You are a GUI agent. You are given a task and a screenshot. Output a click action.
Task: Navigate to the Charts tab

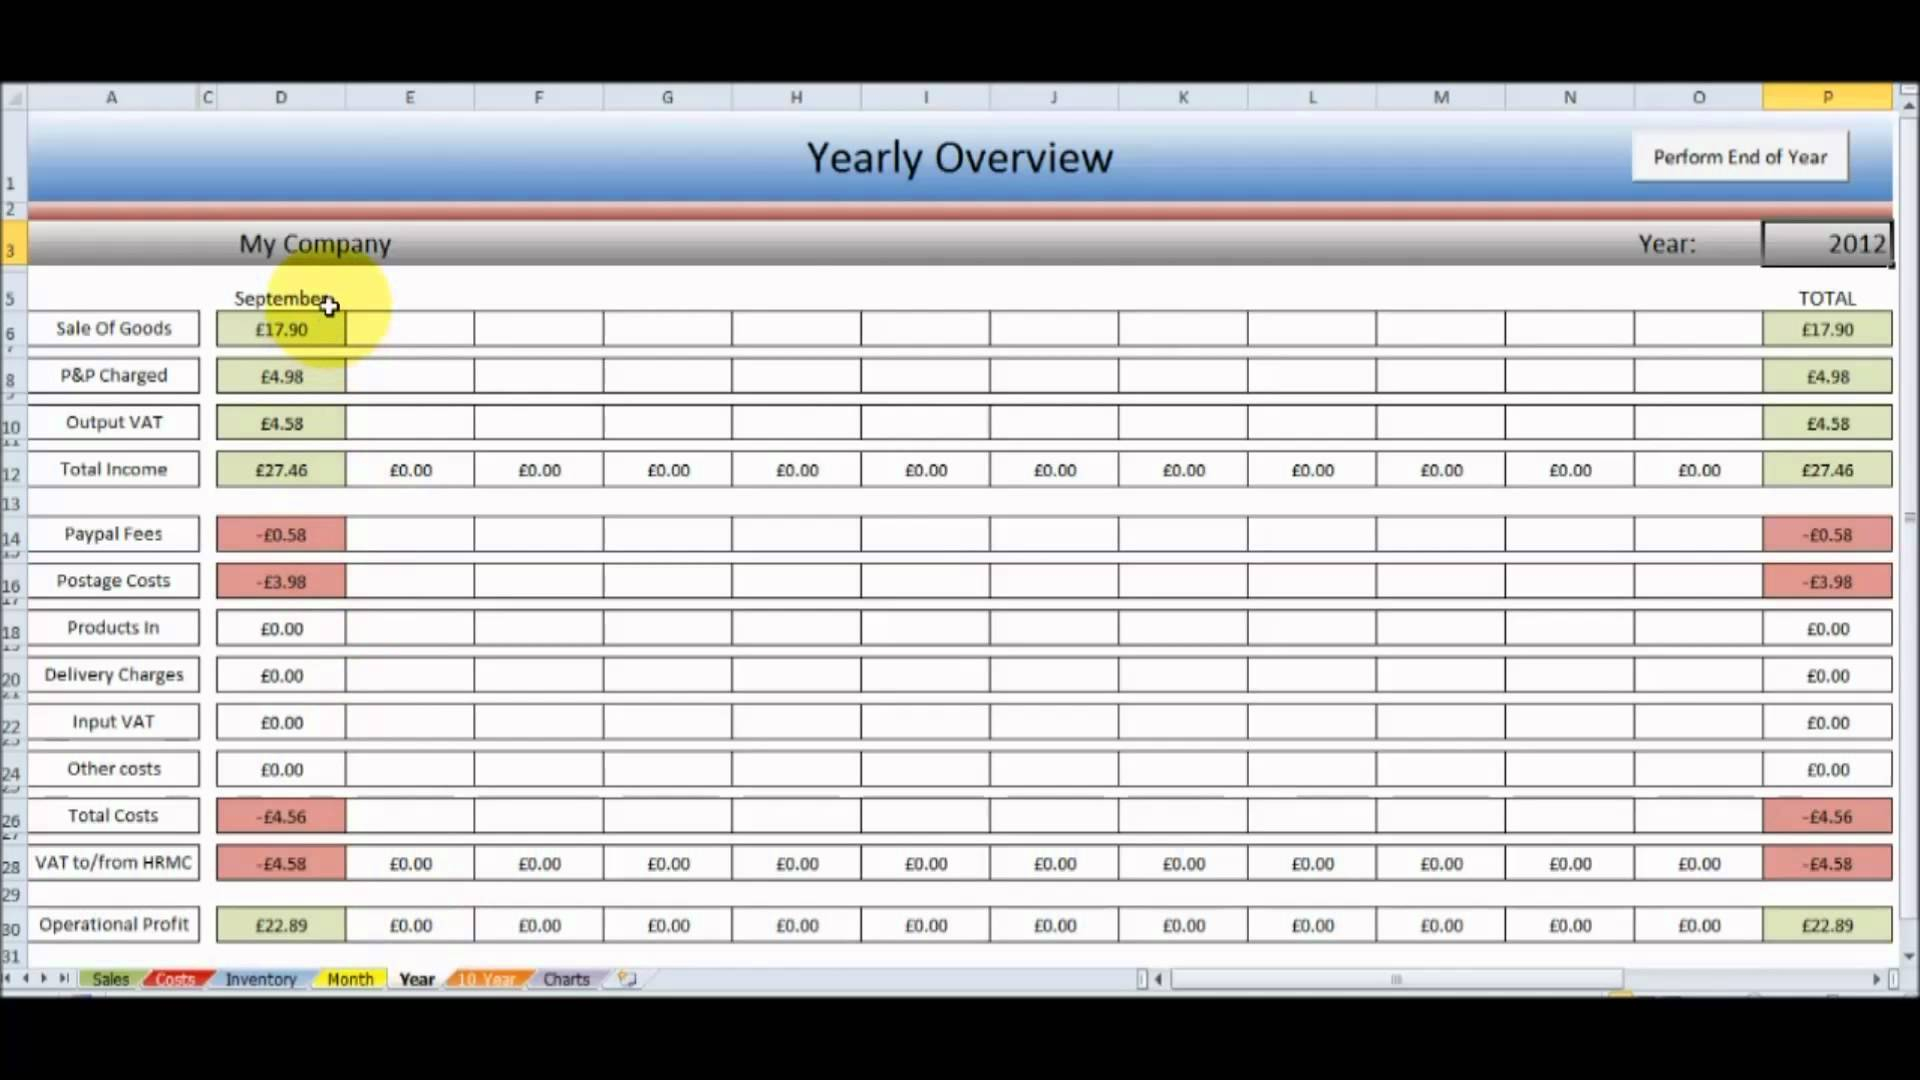coord(566,978)
